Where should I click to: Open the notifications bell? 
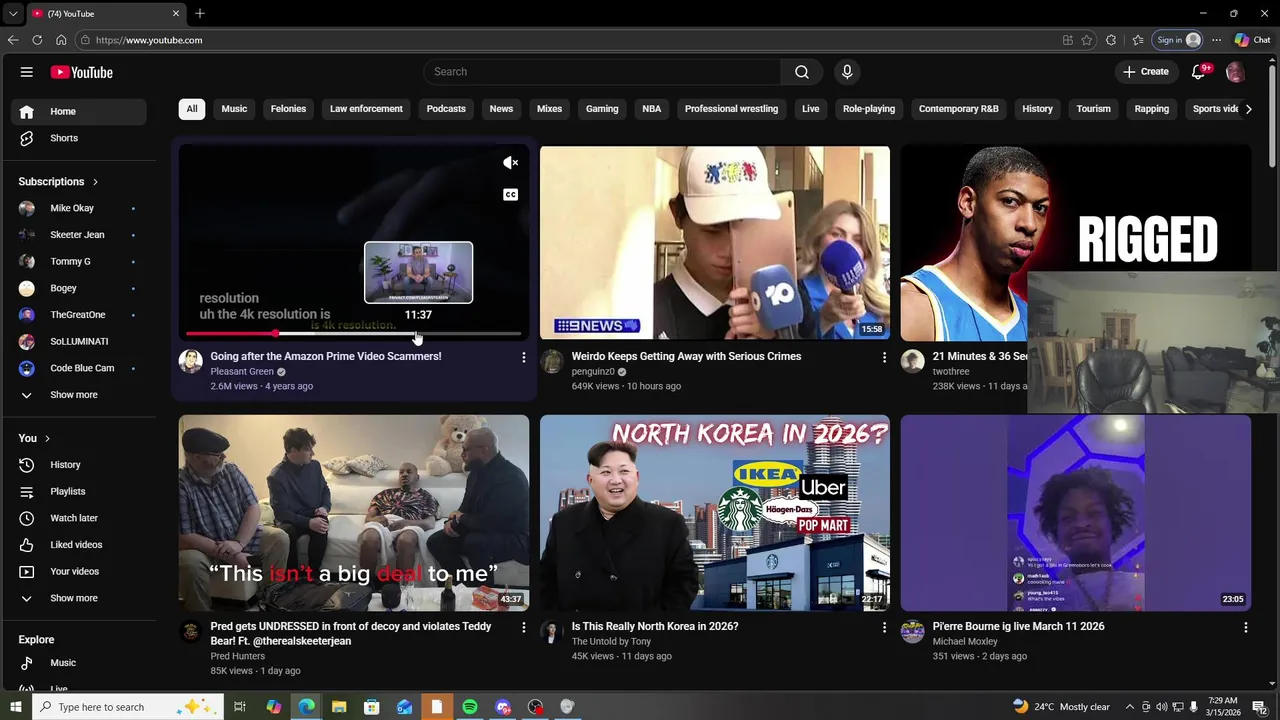1199,72
